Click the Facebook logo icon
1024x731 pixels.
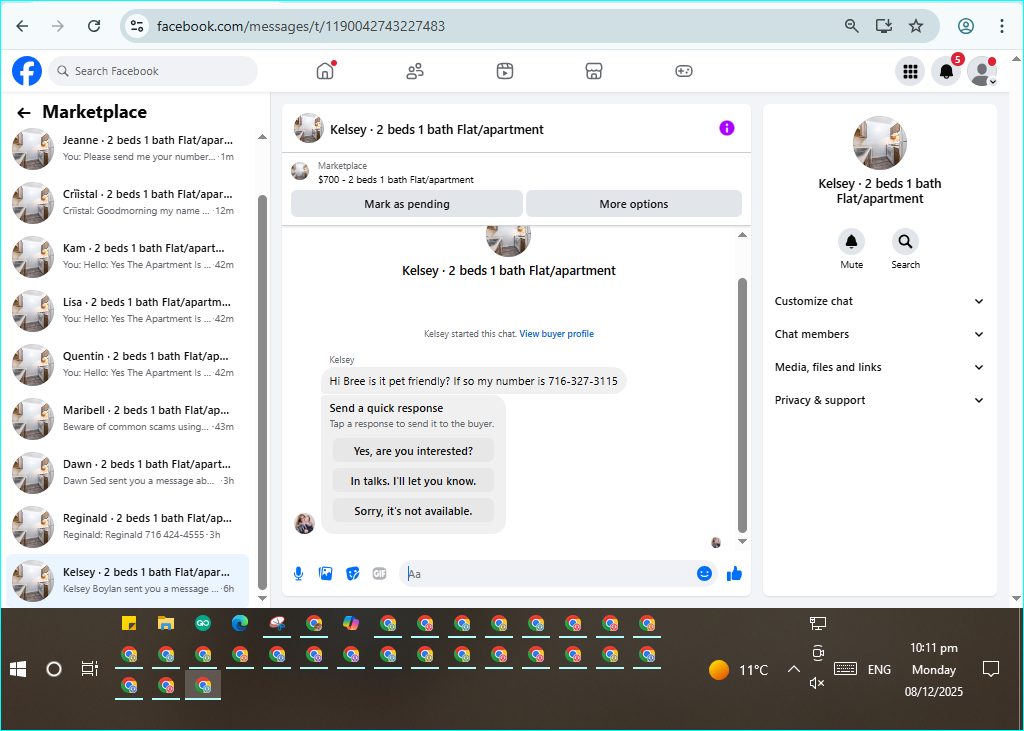click(27, 71)
